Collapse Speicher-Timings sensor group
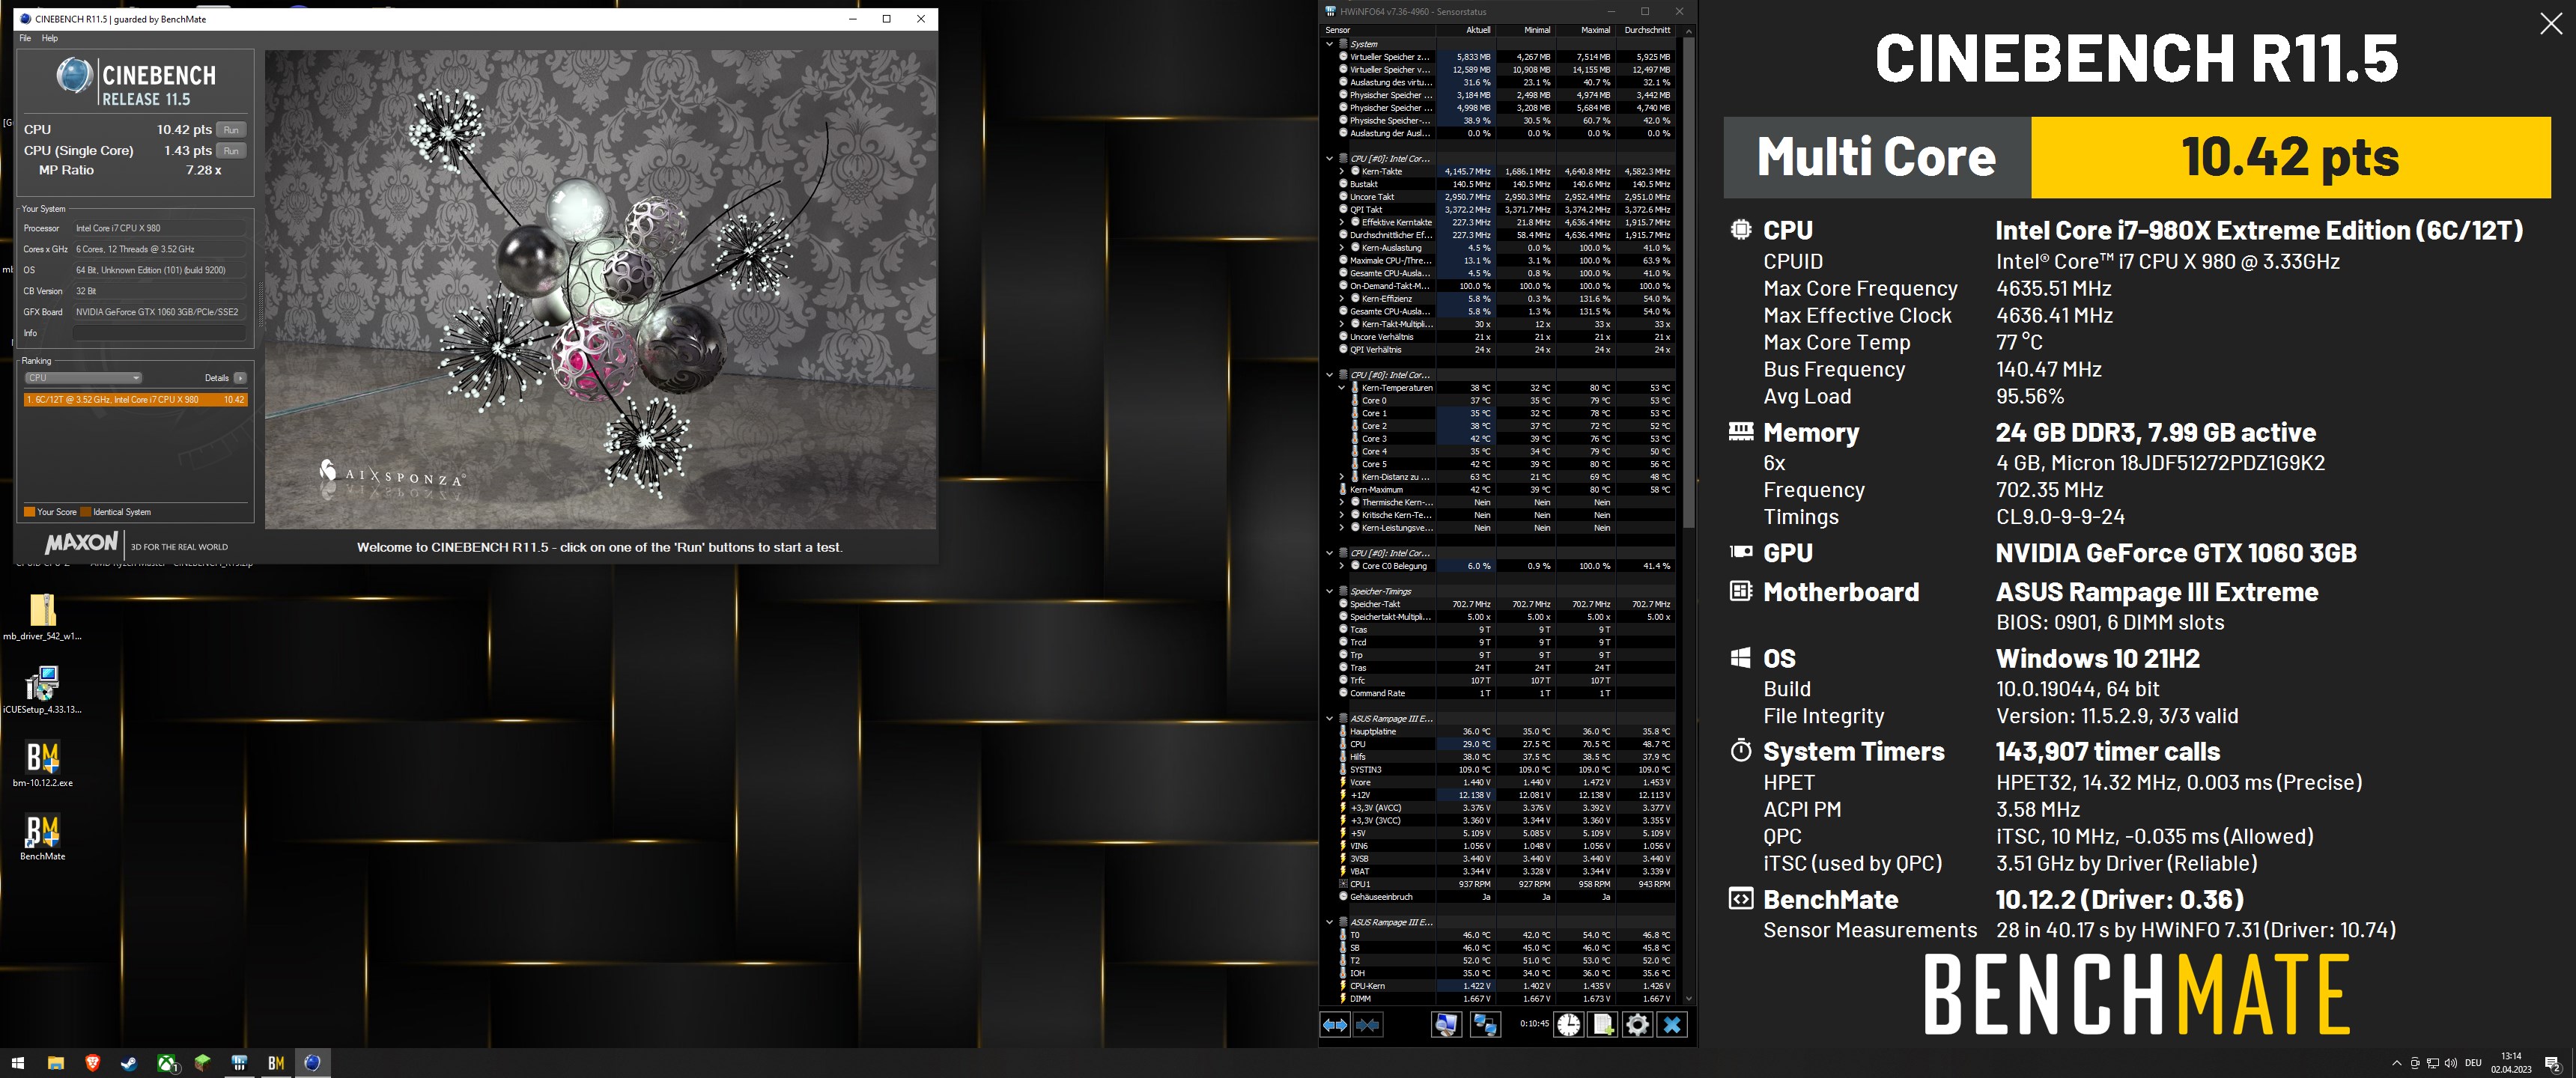This screenshot has height=1078, width=2576. pos(1329,591)
